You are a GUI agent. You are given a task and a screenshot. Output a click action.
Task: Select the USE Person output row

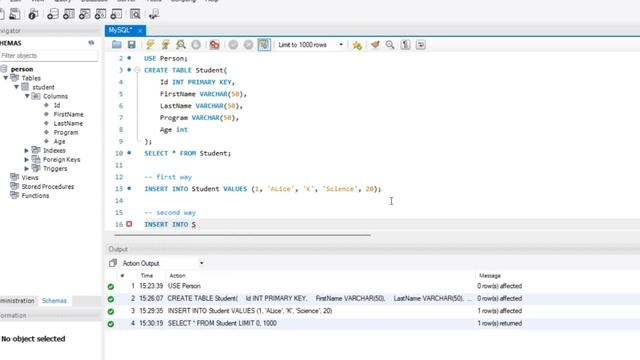click(372, 286)
